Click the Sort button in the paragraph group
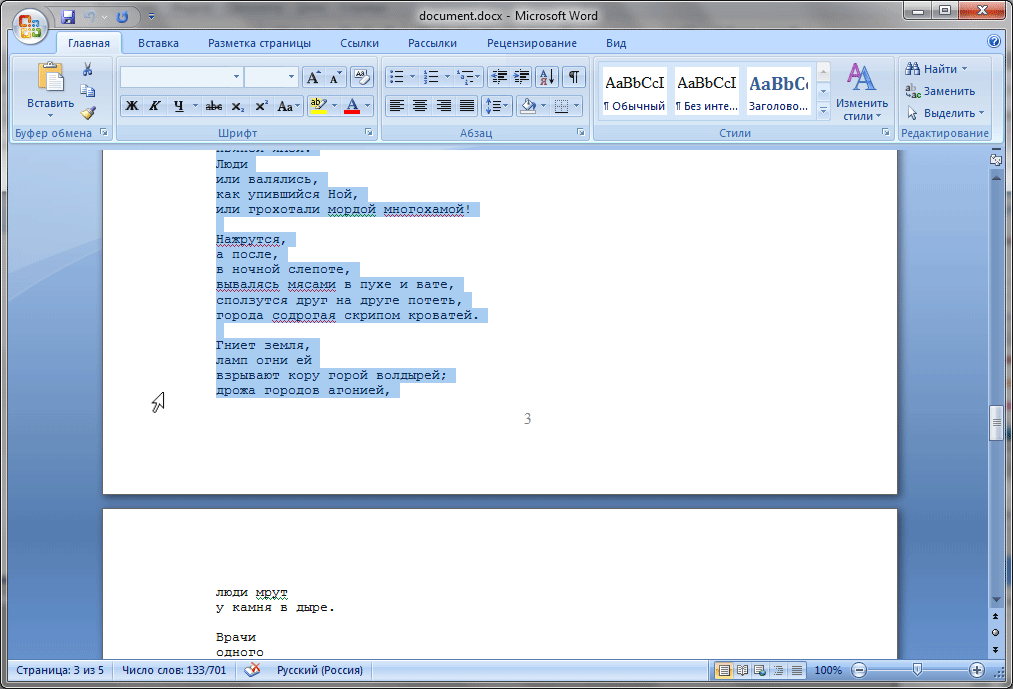This screenshot has height=689, width=1013. [x=547, y=77]
